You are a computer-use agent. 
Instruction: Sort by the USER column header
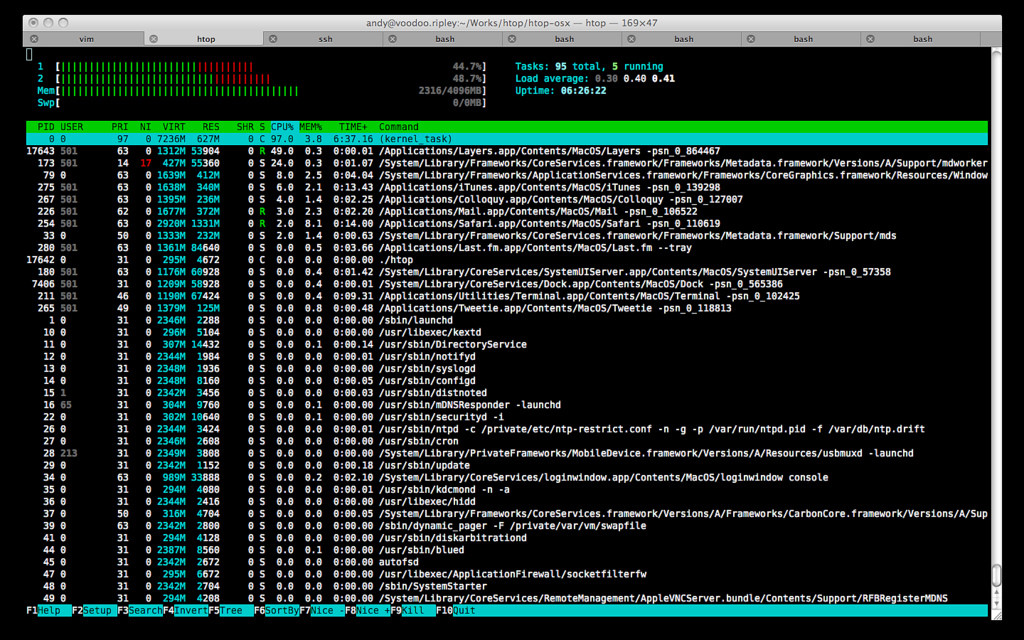point(72,127)
